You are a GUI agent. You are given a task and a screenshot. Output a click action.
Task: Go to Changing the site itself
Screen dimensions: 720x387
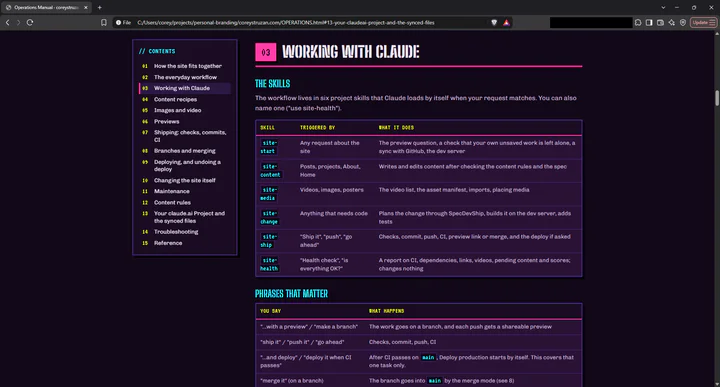tap(185, 180)
